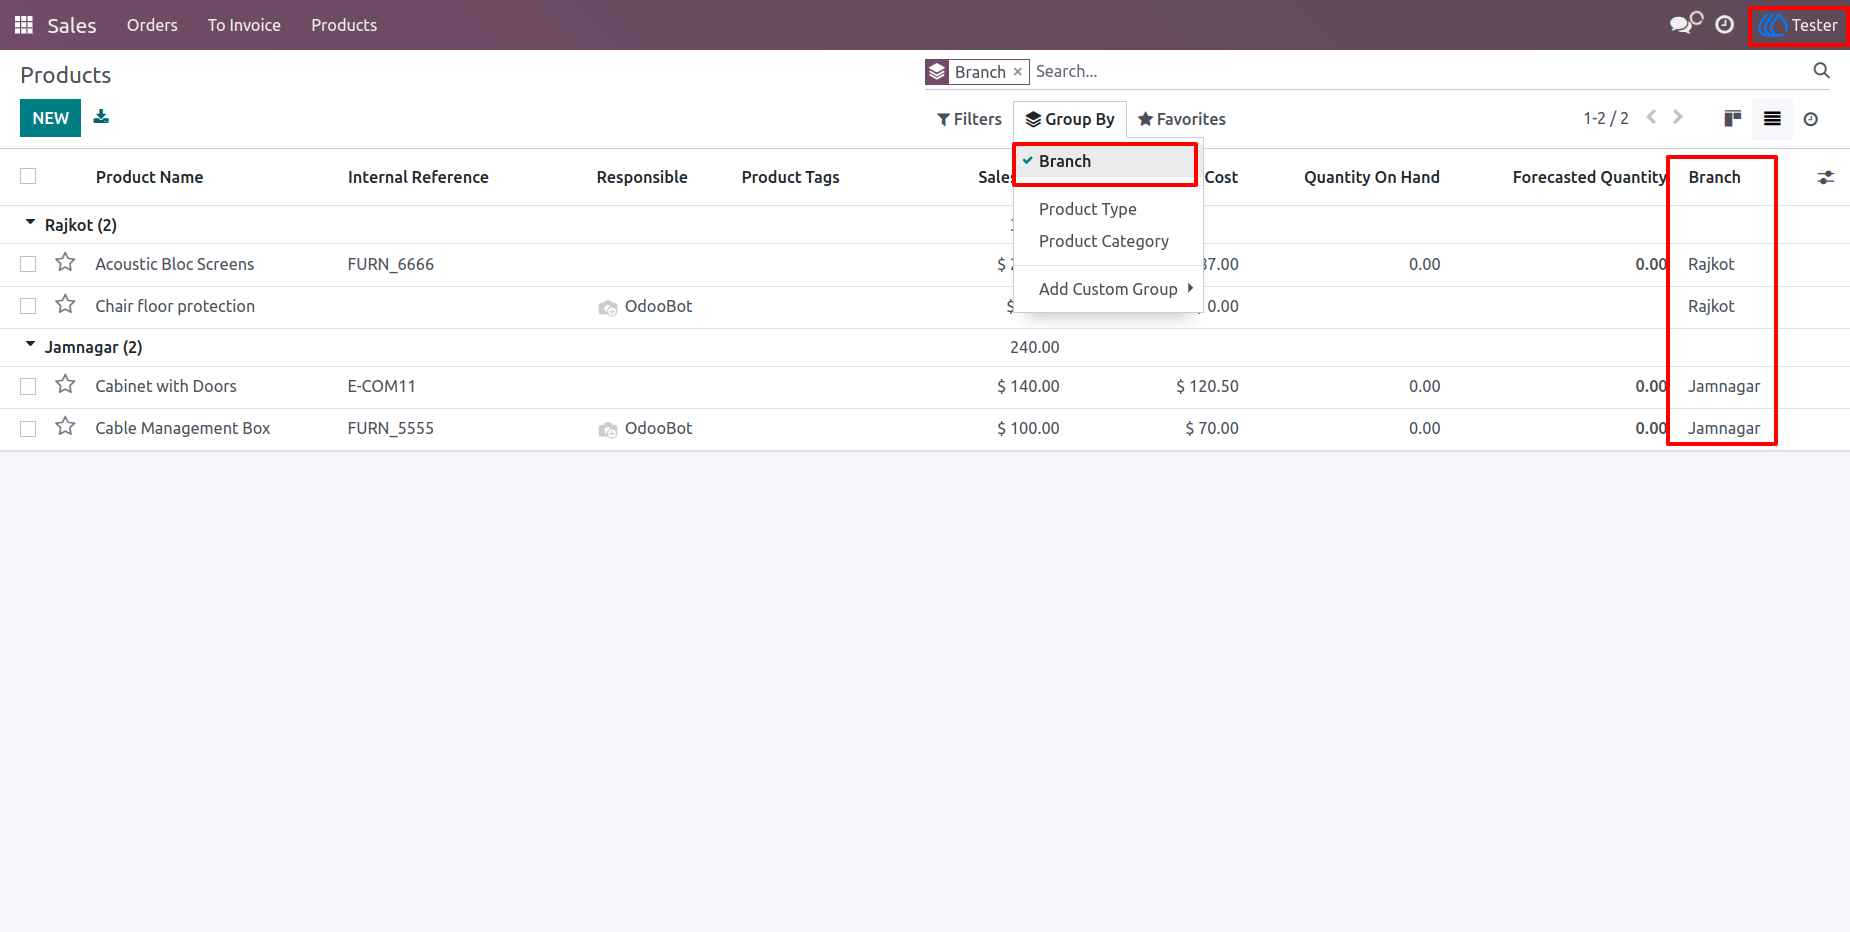Go to next page of records
Screen dimensions: 1850x932
click(1678, 118)
